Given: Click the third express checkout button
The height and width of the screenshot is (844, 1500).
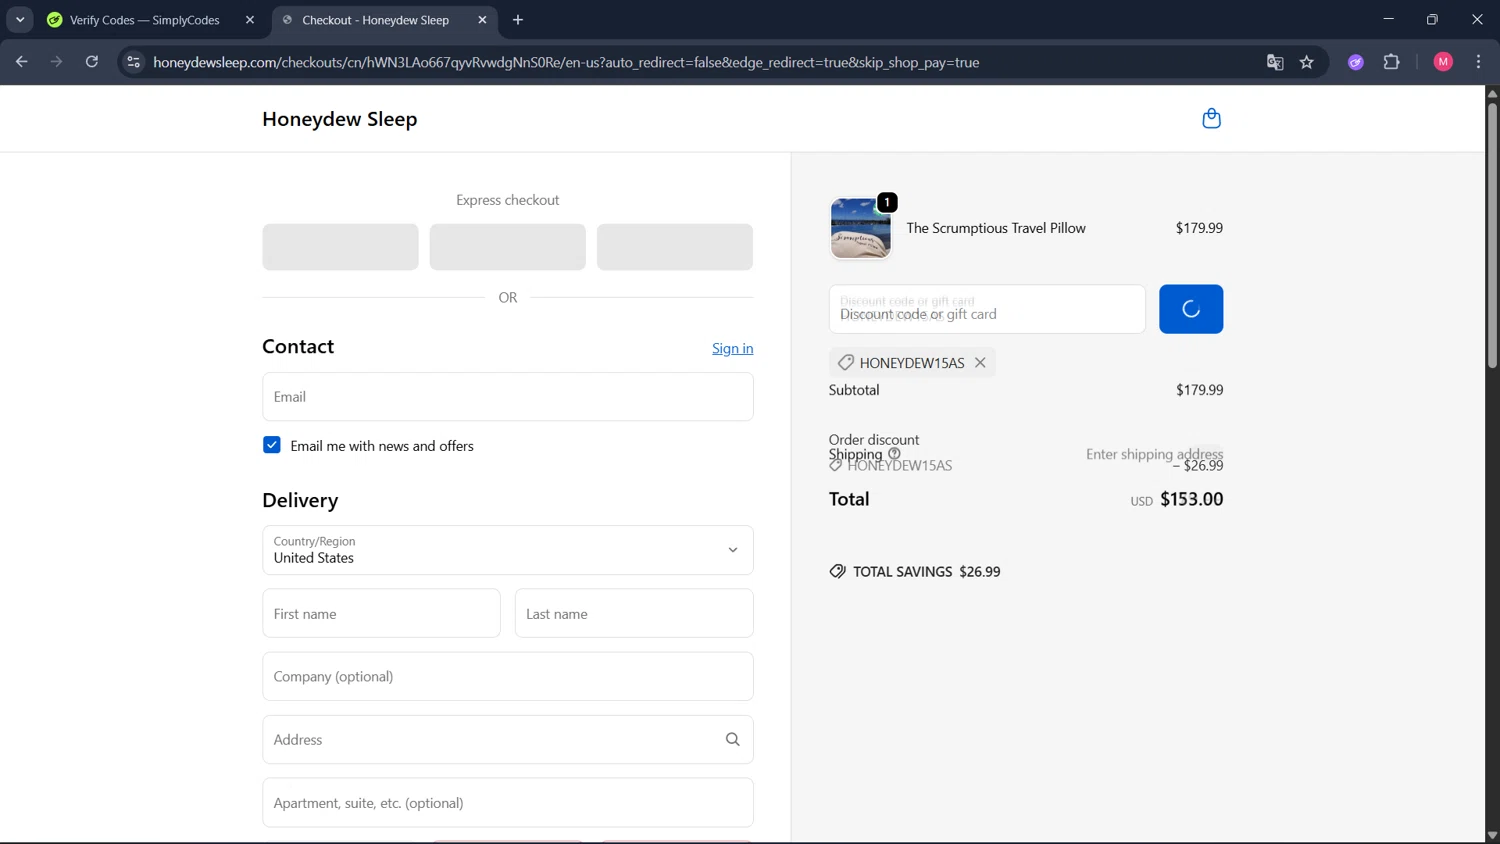Looking at the screenshot, I should tap(675, 247).
